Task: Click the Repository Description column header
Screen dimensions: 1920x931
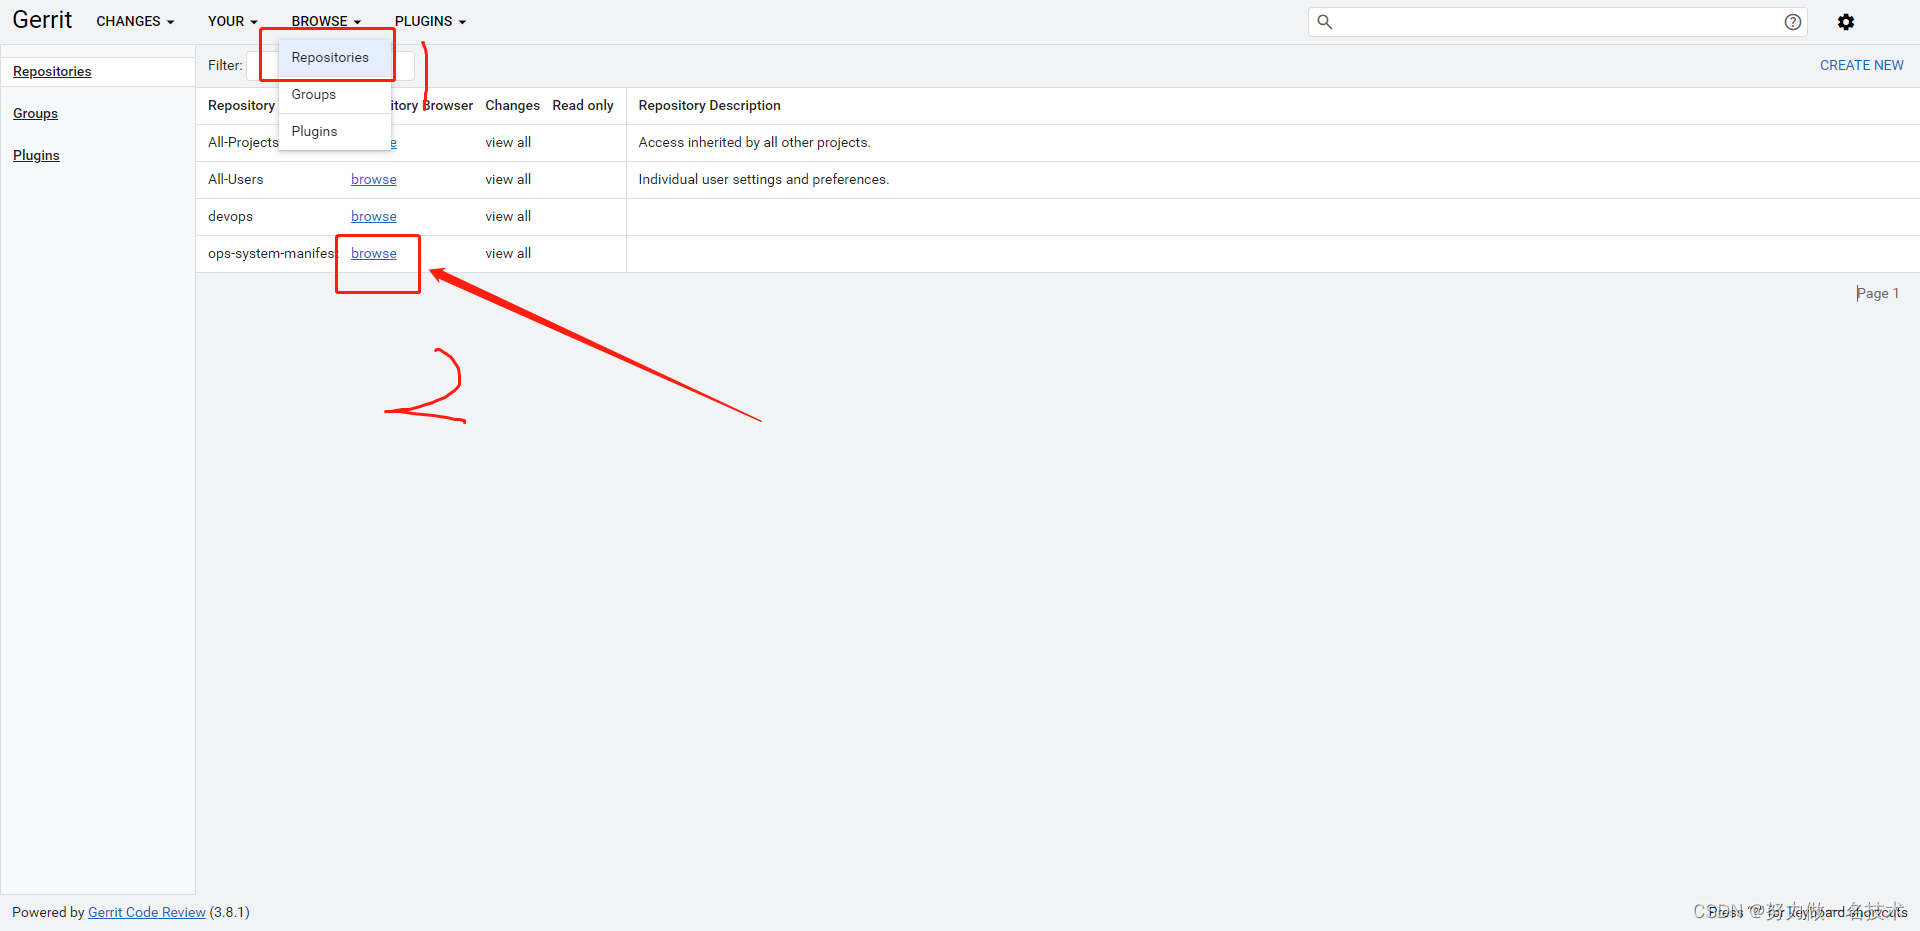Action: tap(709, 105)
